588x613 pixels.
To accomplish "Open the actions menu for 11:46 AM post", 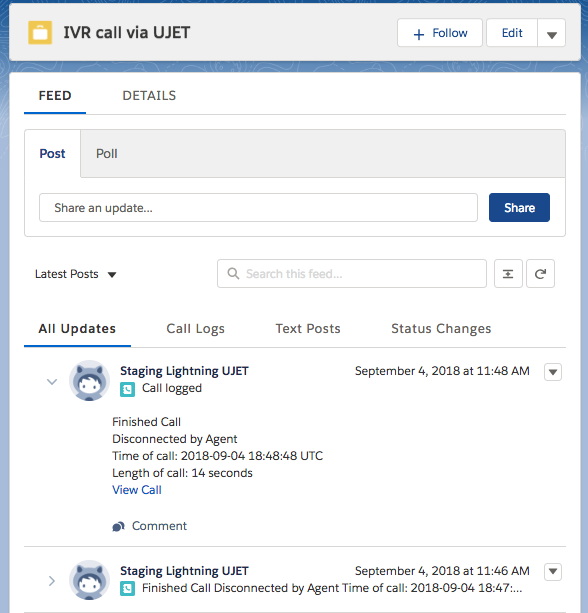I will pos(553,572).
